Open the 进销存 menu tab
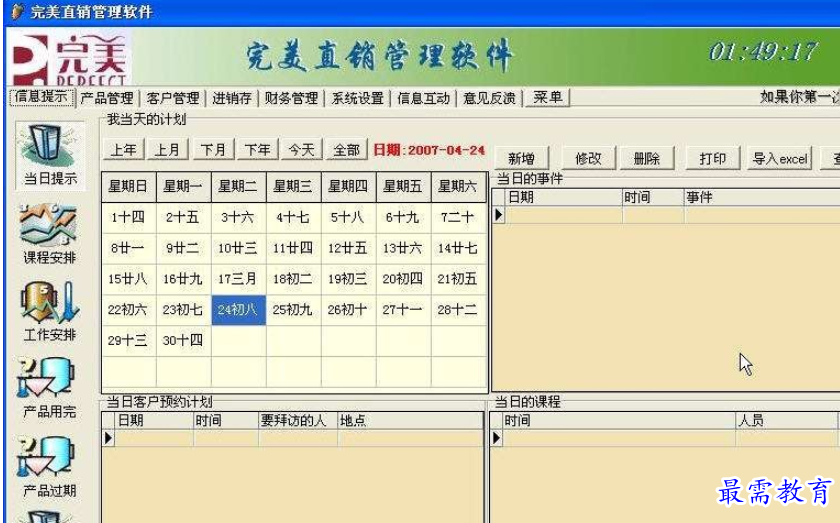 click(231, 98)
